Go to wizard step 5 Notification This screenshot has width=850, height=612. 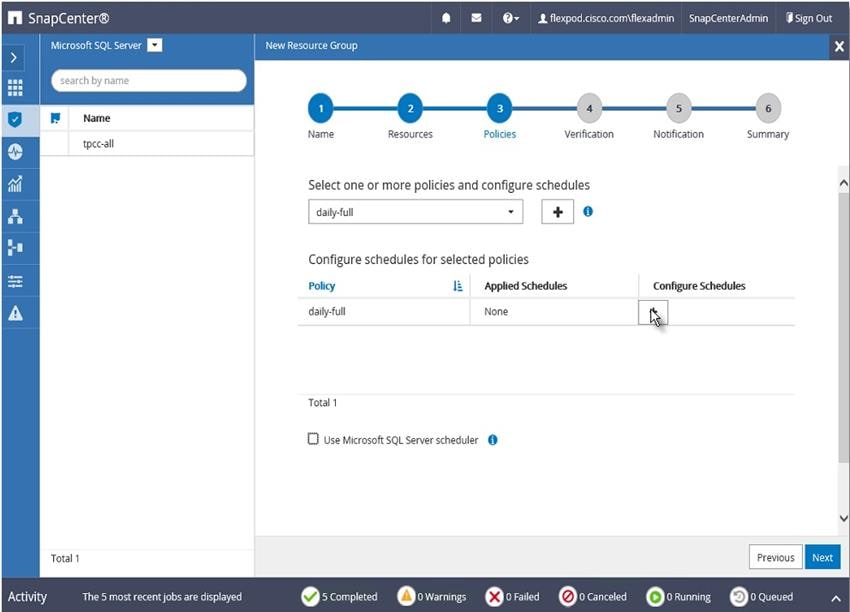(679, 108)
